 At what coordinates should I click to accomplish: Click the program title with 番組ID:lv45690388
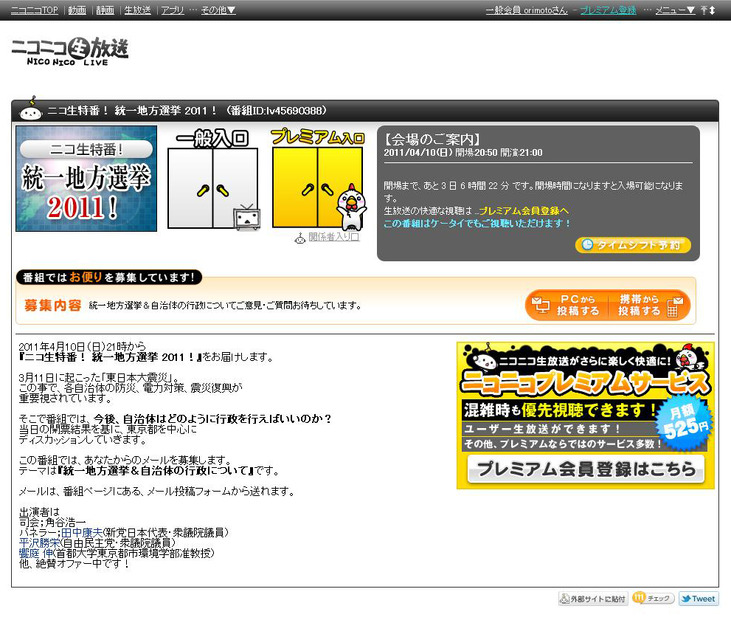186,110
